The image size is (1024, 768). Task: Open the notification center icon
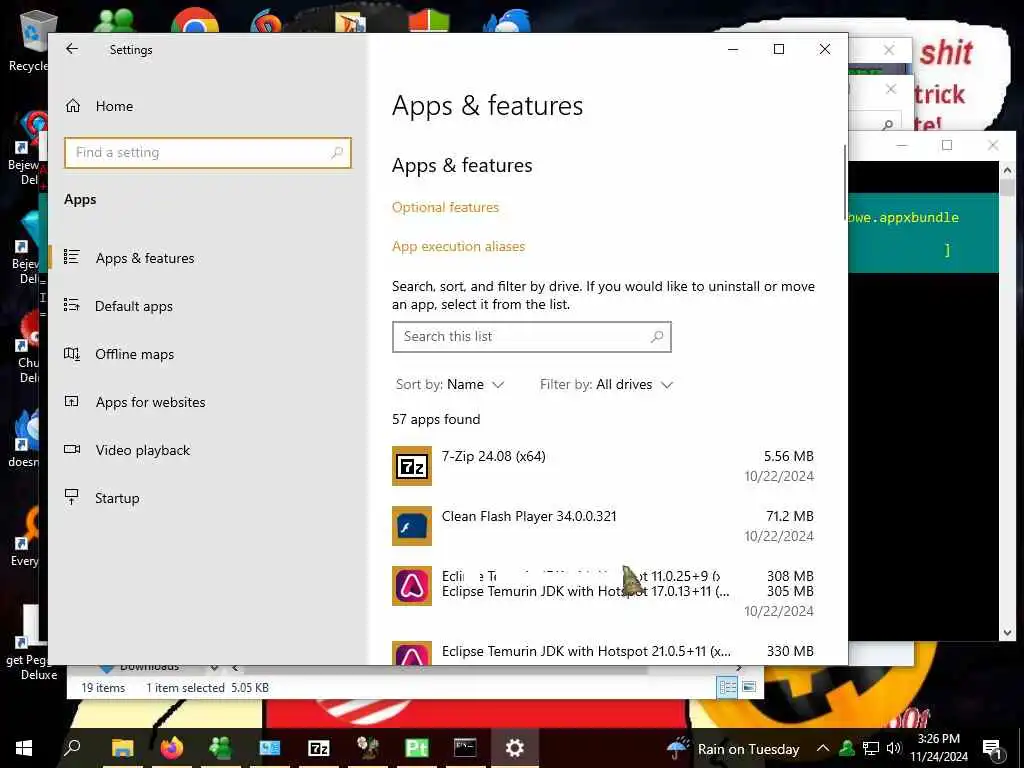tap(992, 749)
